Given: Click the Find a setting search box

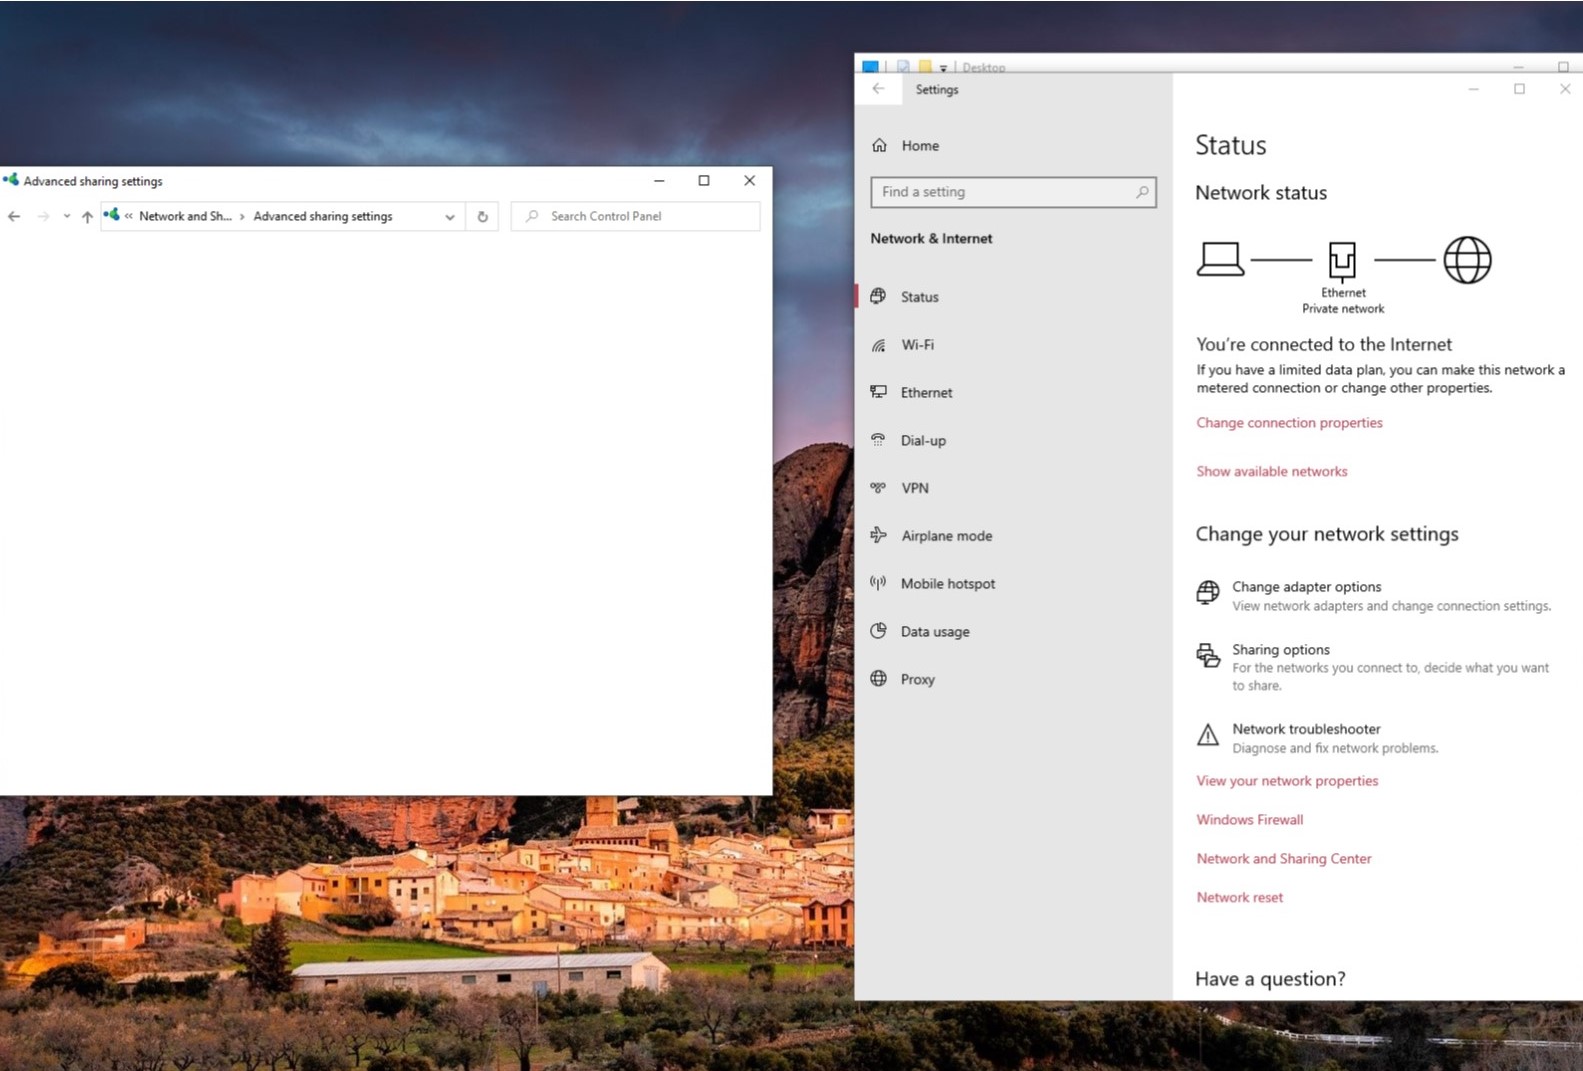Looking at the screenshot, I should 1005,192.
